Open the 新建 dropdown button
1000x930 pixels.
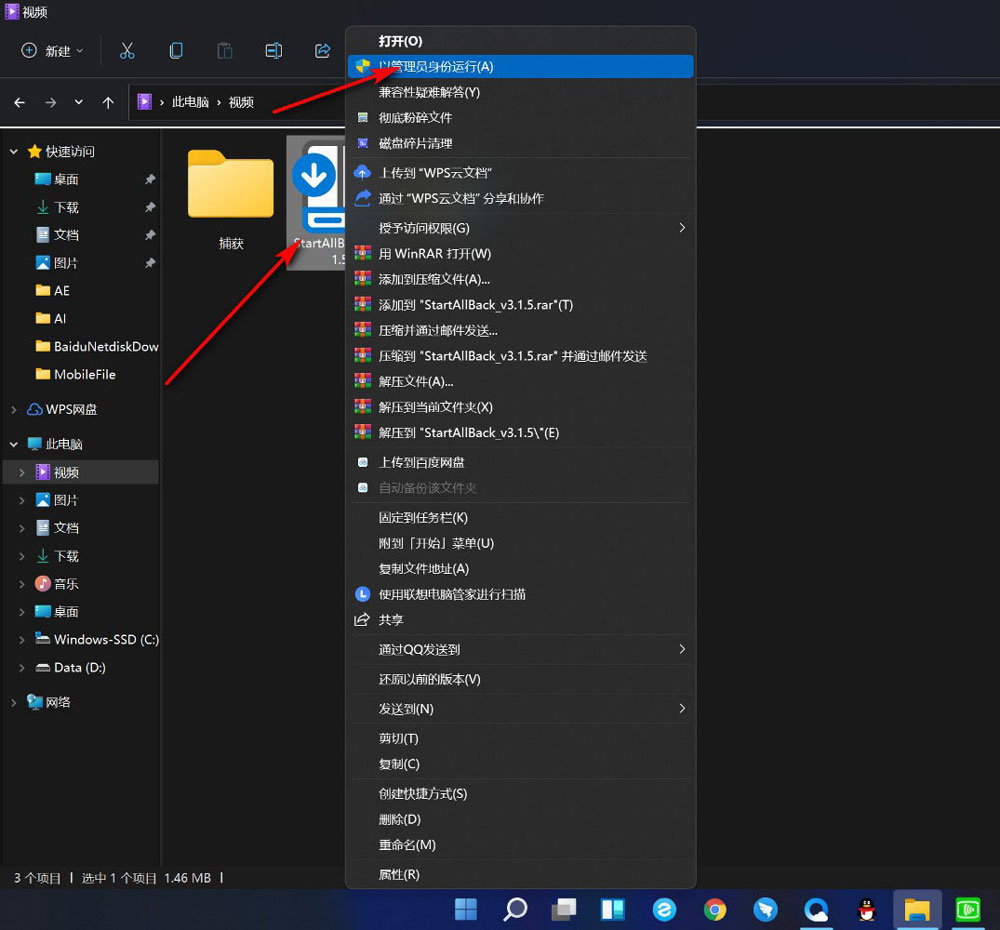[53, 51]
